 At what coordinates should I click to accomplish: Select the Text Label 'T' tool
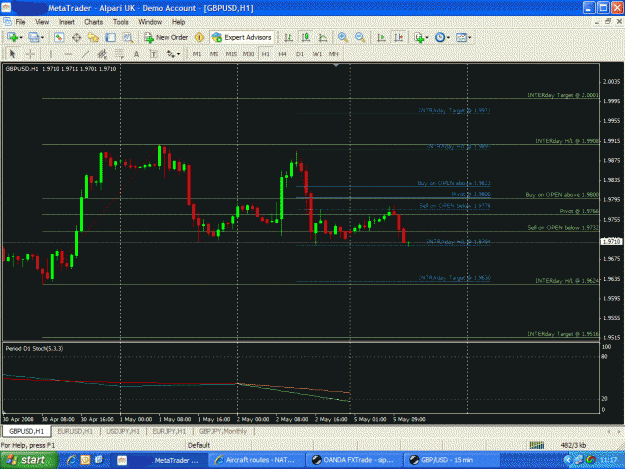(153, 54)
